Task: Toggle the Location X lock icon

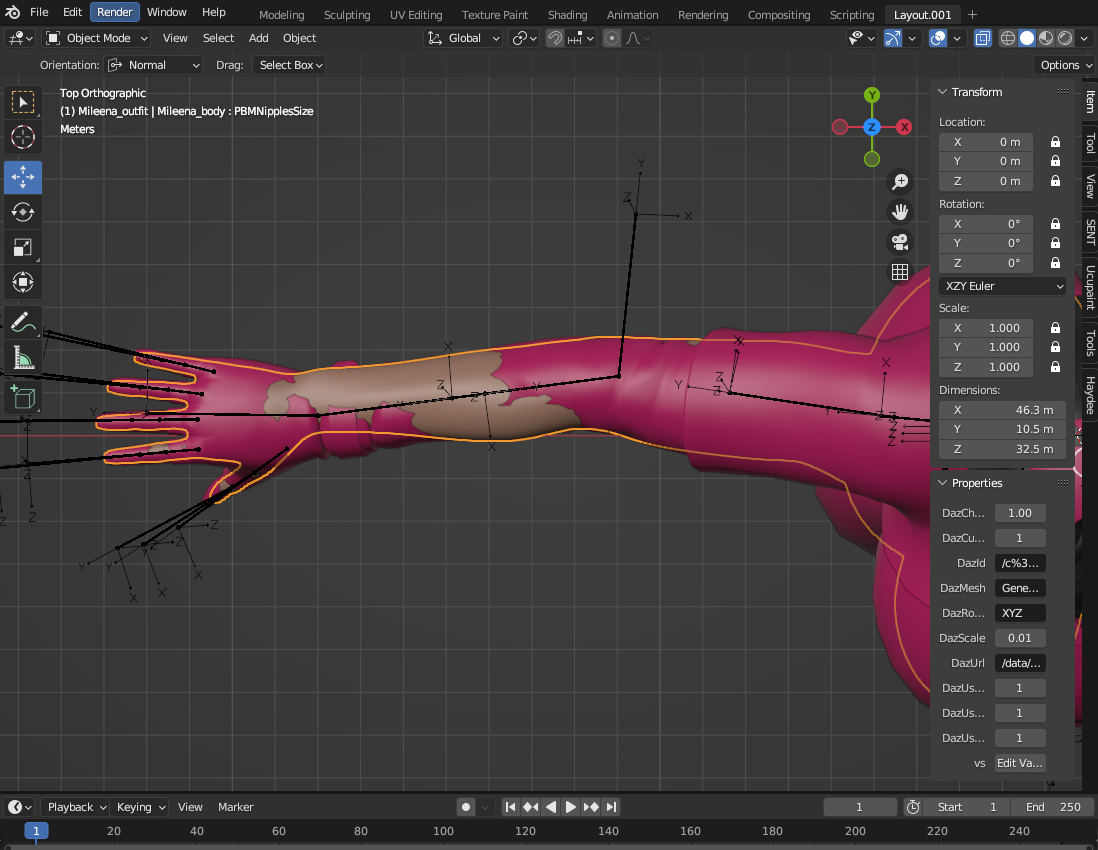Action: (x=1055, y=142)
